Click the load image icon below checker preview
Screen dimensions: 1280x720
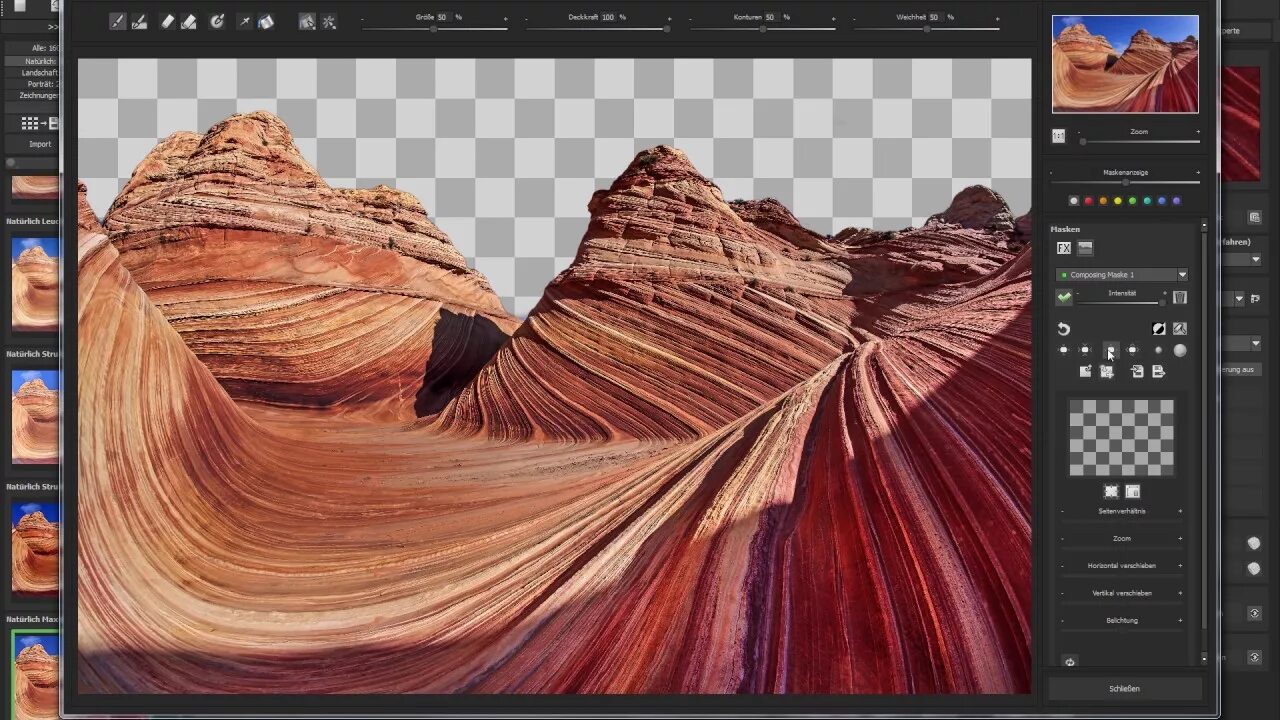[x=1132, y=491]
